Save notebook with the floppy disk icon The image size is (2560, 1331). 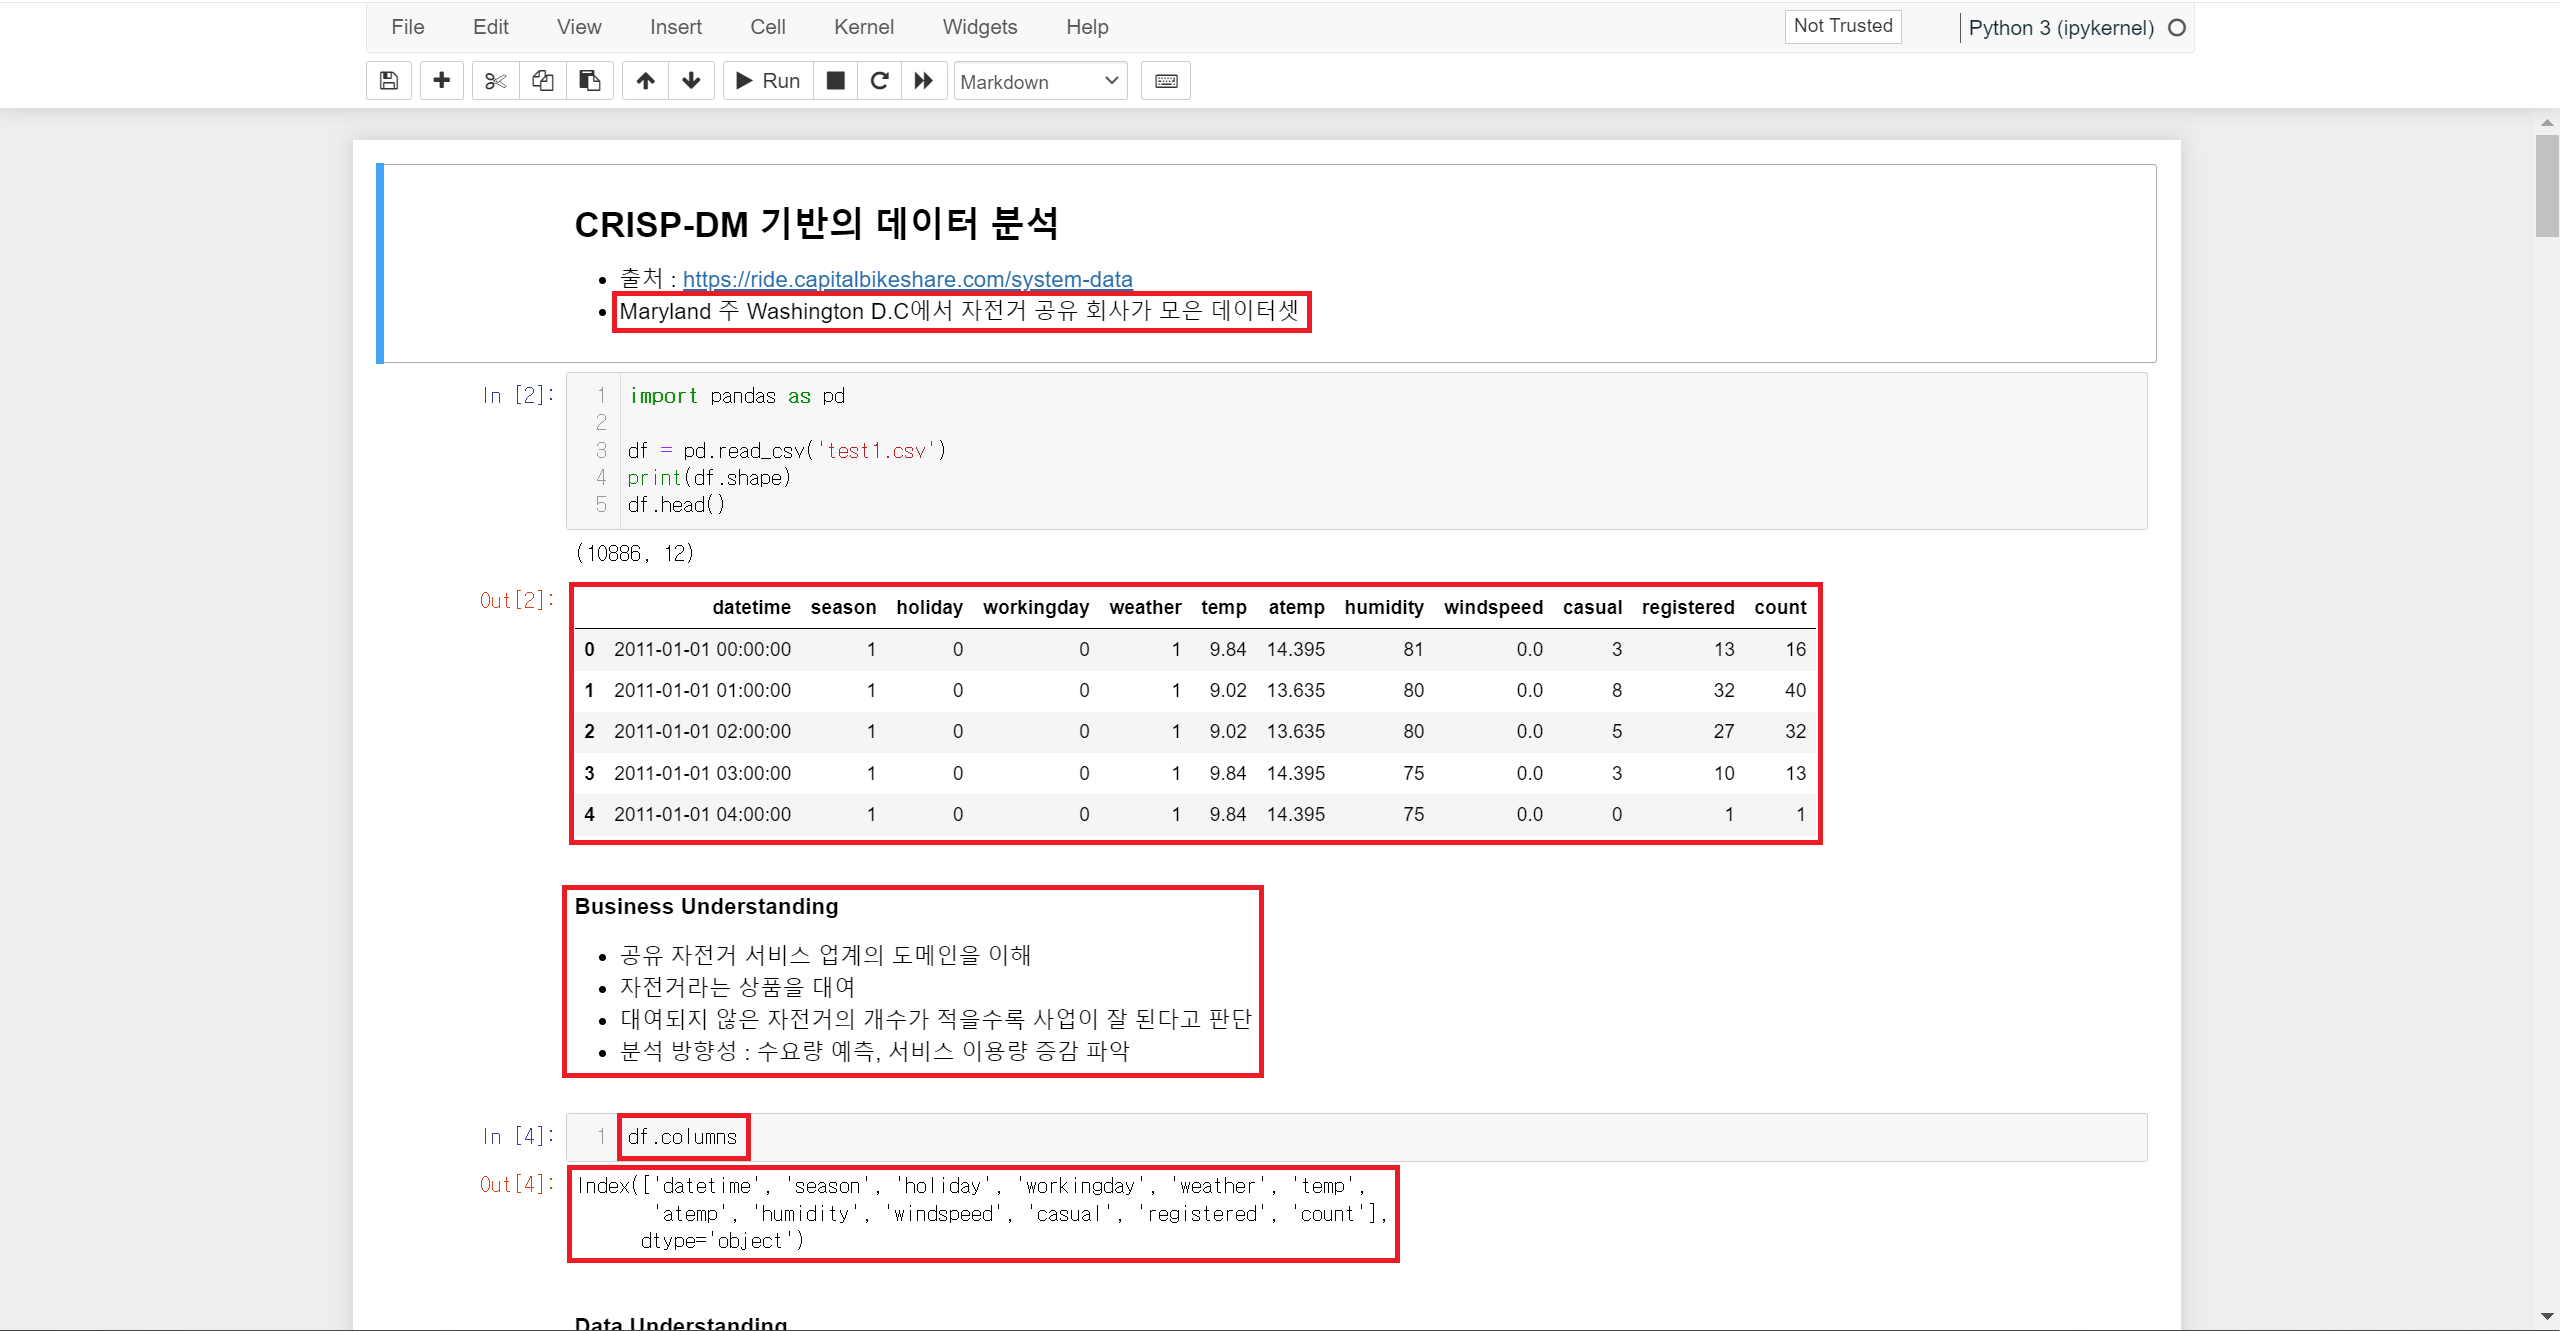[389, 81]
